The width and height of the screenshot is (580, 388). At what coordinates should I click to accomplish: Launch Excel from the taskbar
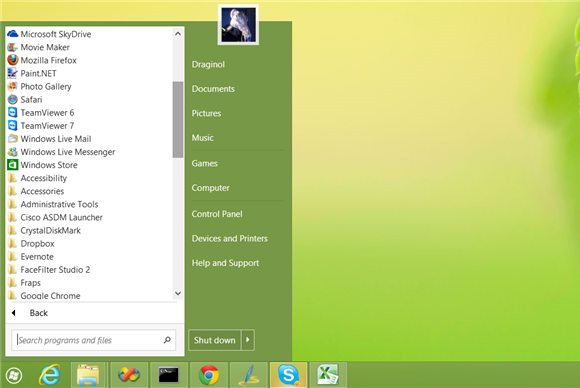[x=328, y=375]
